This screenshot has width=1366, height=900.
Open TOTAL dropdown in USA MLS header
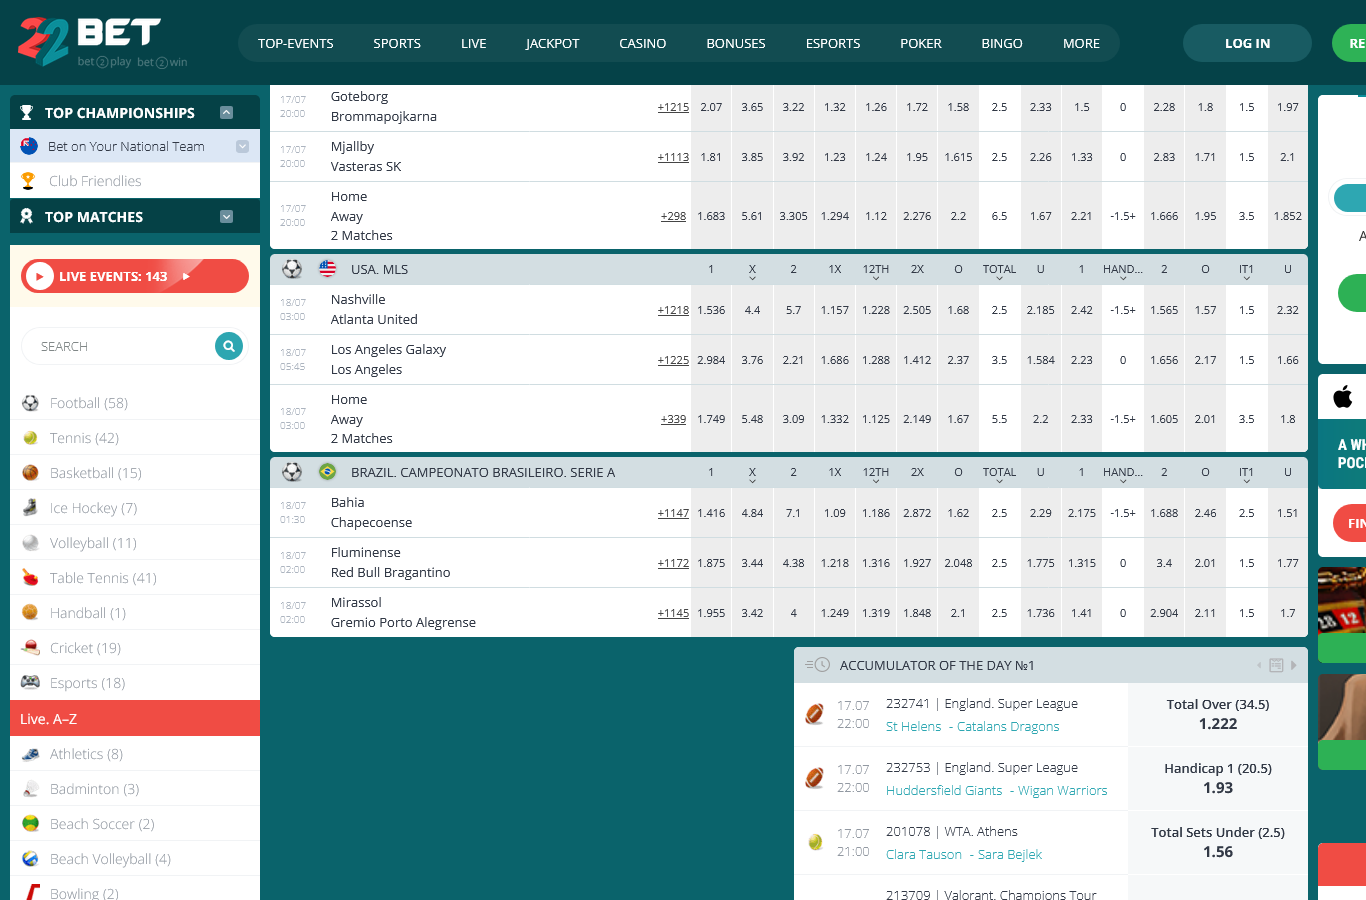pyautogui.click(x=999, y=270)
